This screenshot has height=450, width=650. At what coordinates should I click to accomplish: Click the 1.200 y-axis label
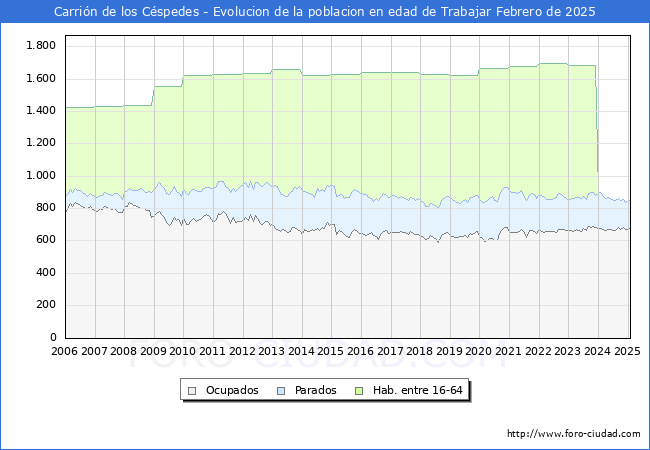tap(41, 143)
